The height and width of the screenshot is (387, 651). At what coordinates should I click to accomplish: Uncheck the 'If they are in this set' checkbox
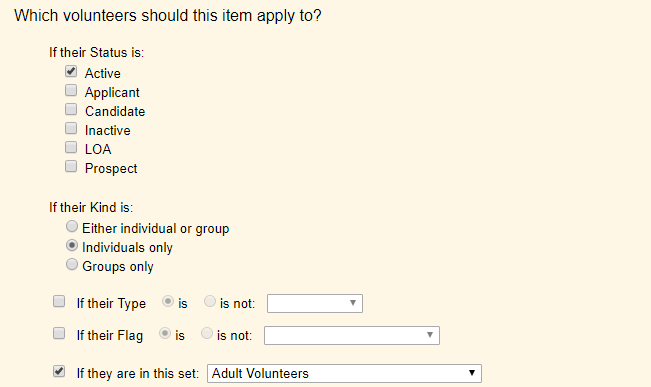(x=59, y=371)
